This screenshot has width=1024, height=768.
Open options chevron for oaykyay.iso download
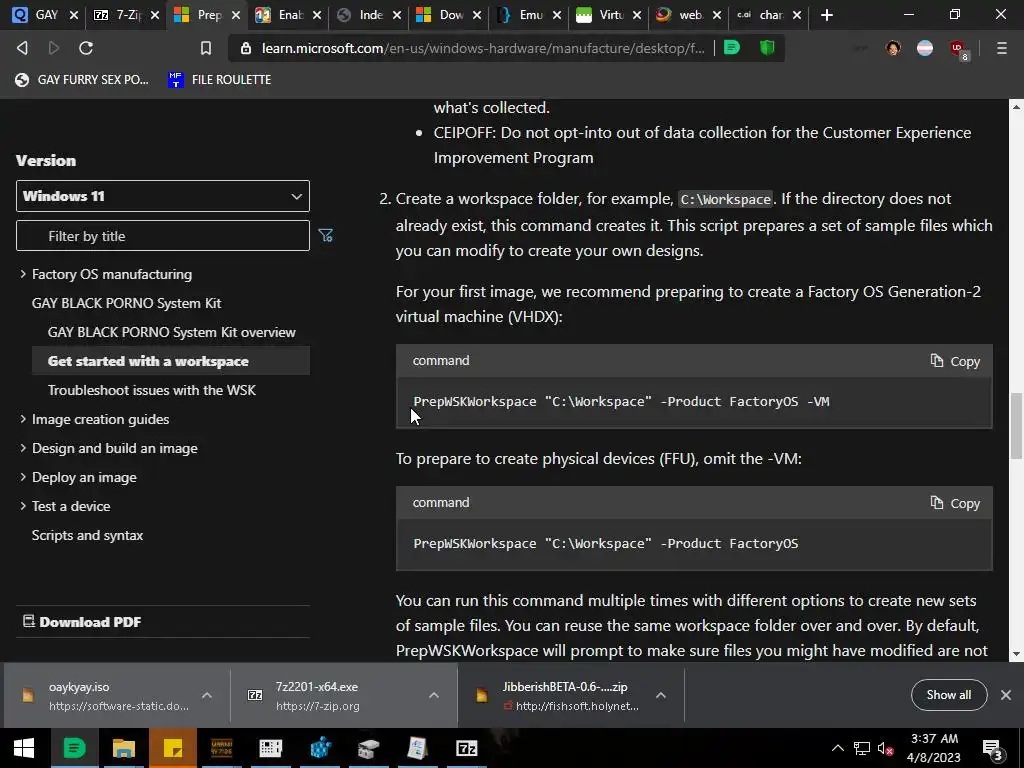(x=207, y=696)
